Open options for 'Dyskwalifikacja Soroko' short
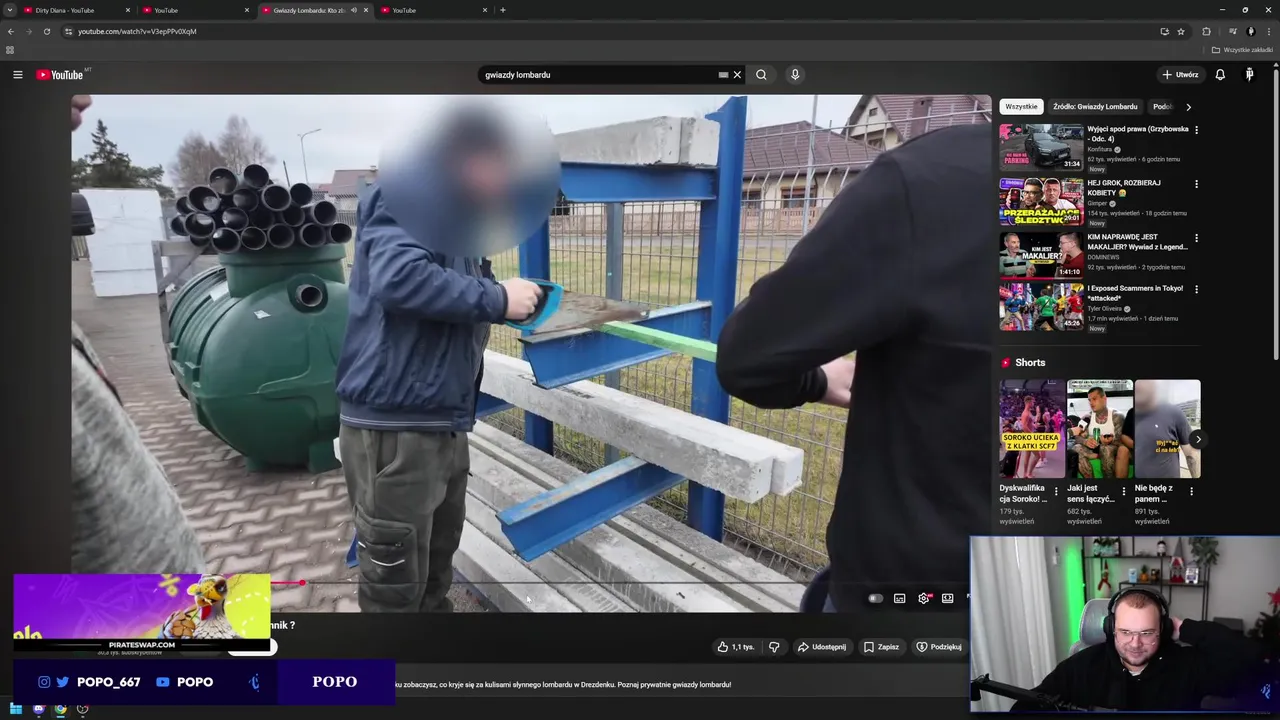Screen dimensions: 1280x720 (x=1056, y=491)
